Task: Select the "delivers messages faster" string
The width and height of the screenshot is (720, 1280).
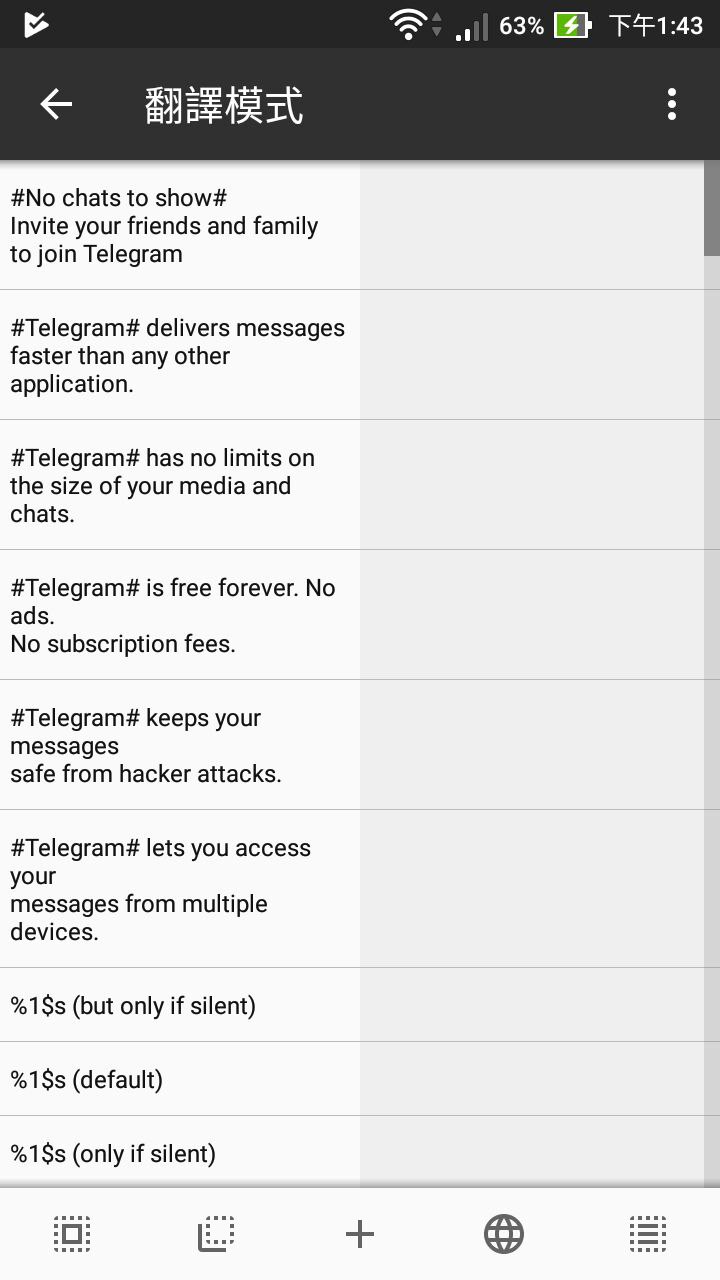Action: pos(180,356)
